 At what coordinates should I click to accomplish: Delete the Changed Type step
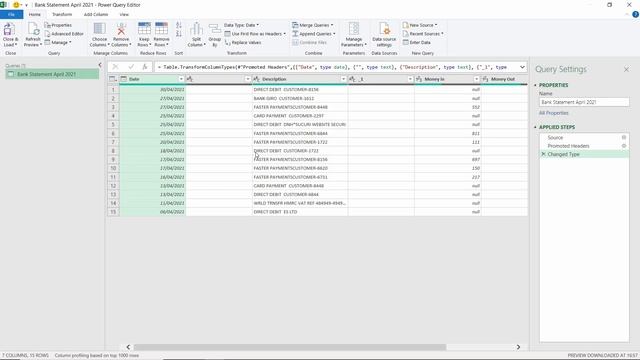click(x=543, y=154)
